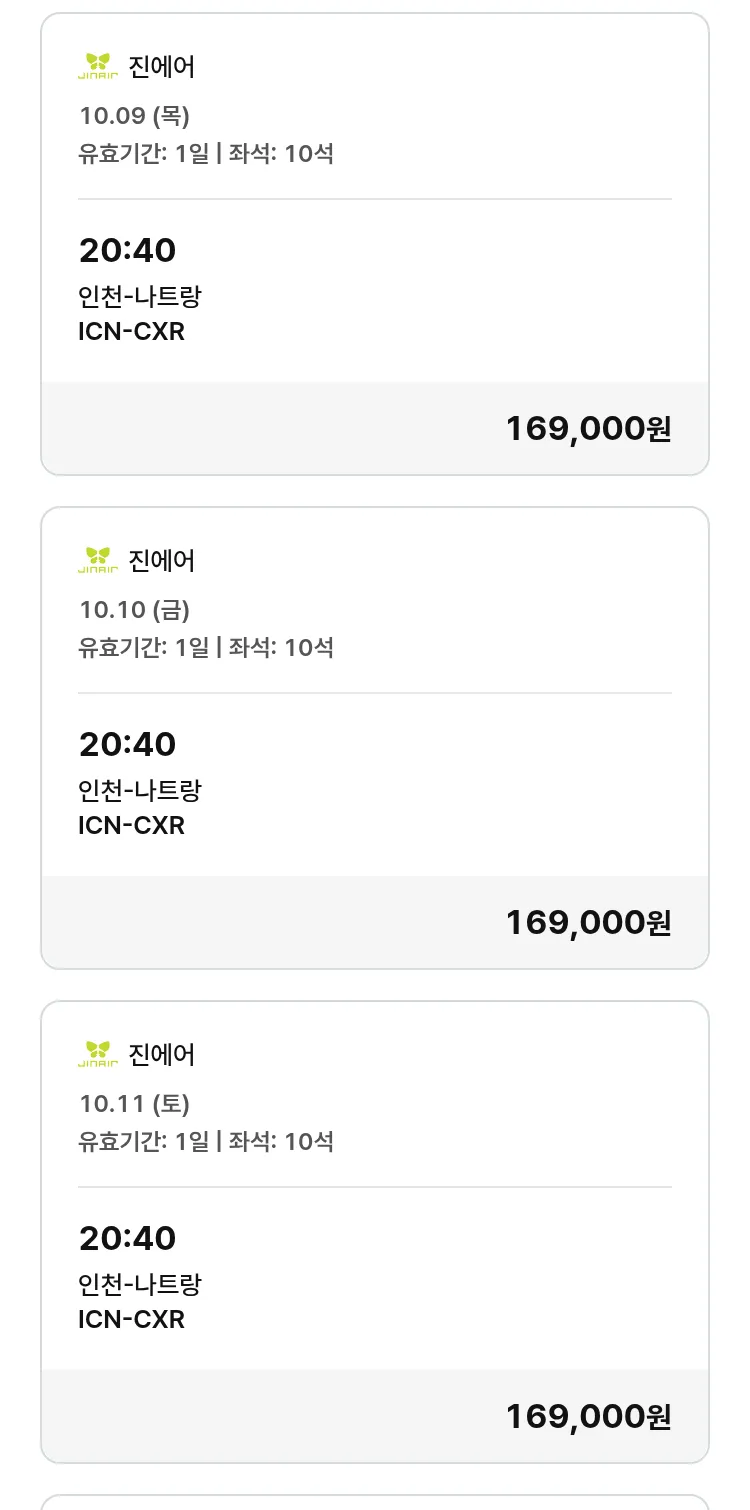
Task: Open the 20:40 departure on the 10.10 flight
Action: tap(127, 744)
